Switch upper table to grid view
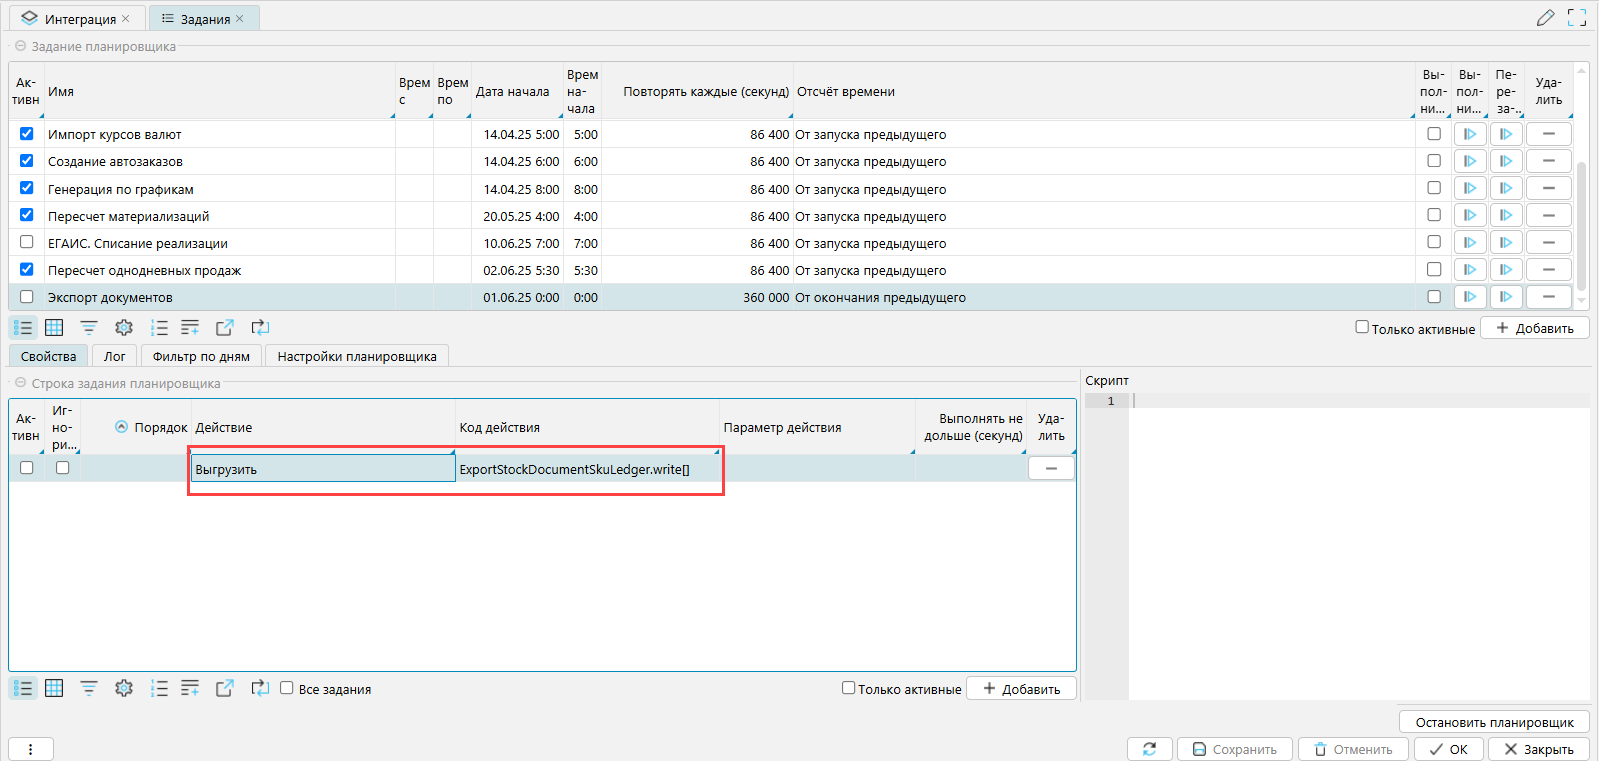The width and height of the screenshot is (1599, 761). 54,328
